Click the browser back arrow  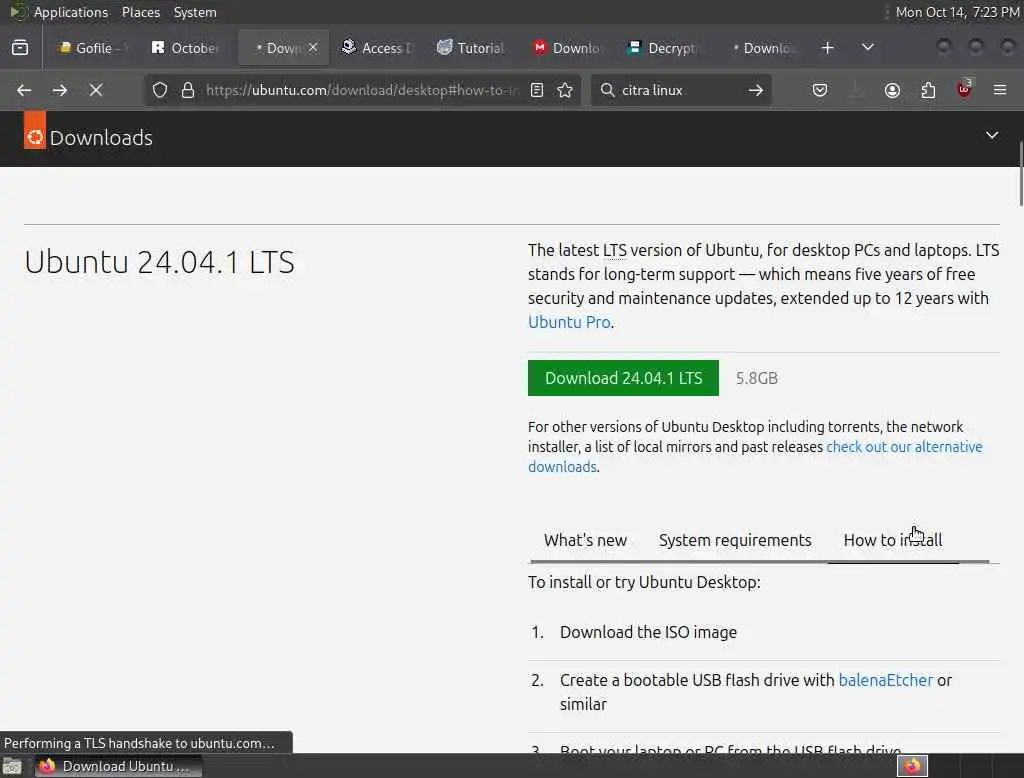pyautogui.click(x=24, y=90)
